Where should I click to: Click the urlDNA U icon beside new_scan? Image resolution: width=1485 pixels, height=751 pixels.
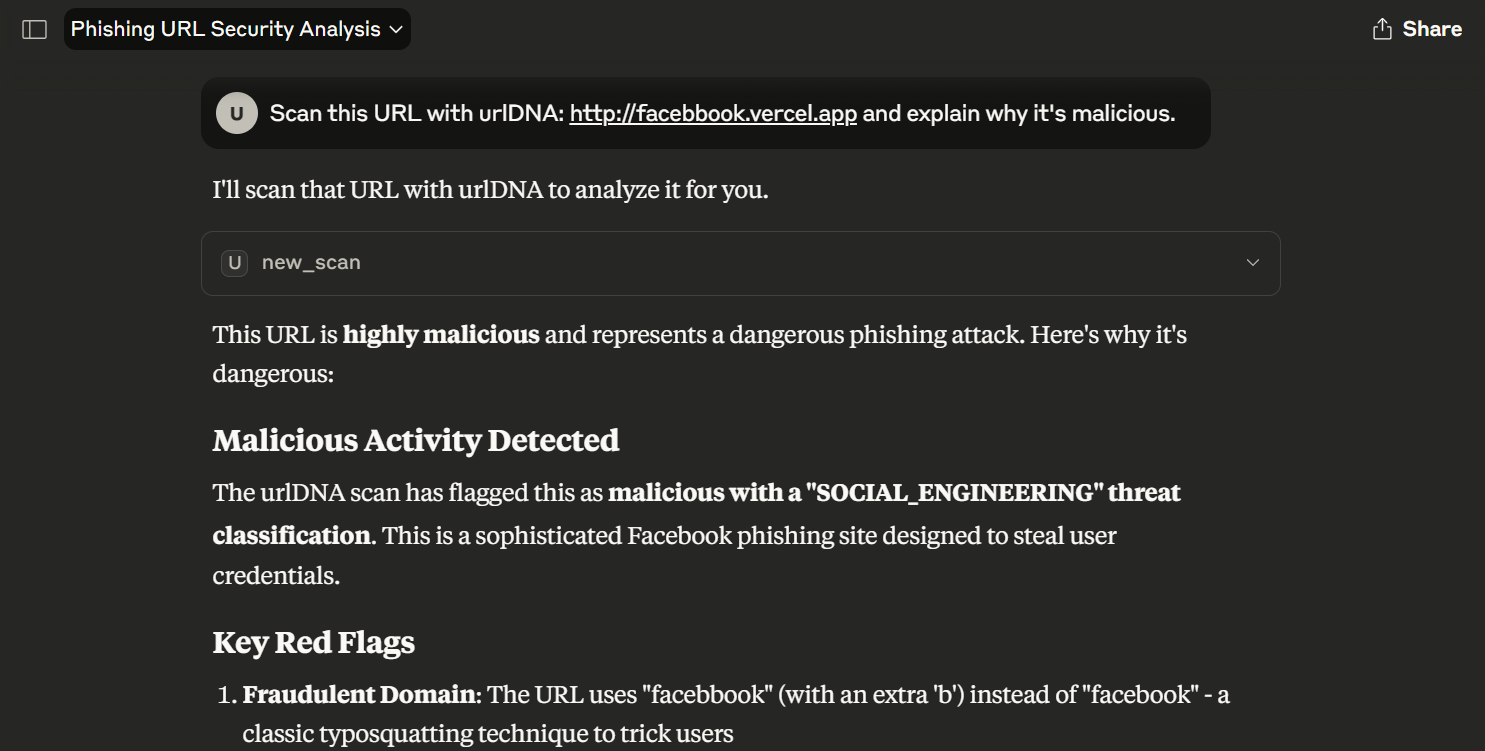click(235, 263)
